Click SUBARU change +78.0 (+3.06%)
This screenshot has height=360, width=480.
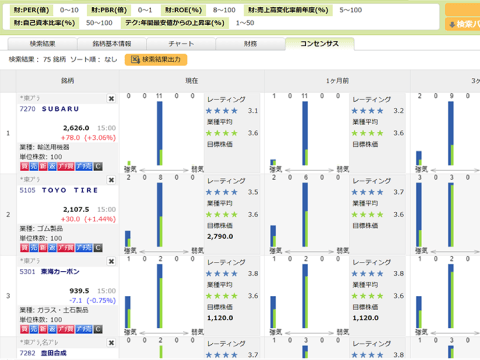[88, 138]
